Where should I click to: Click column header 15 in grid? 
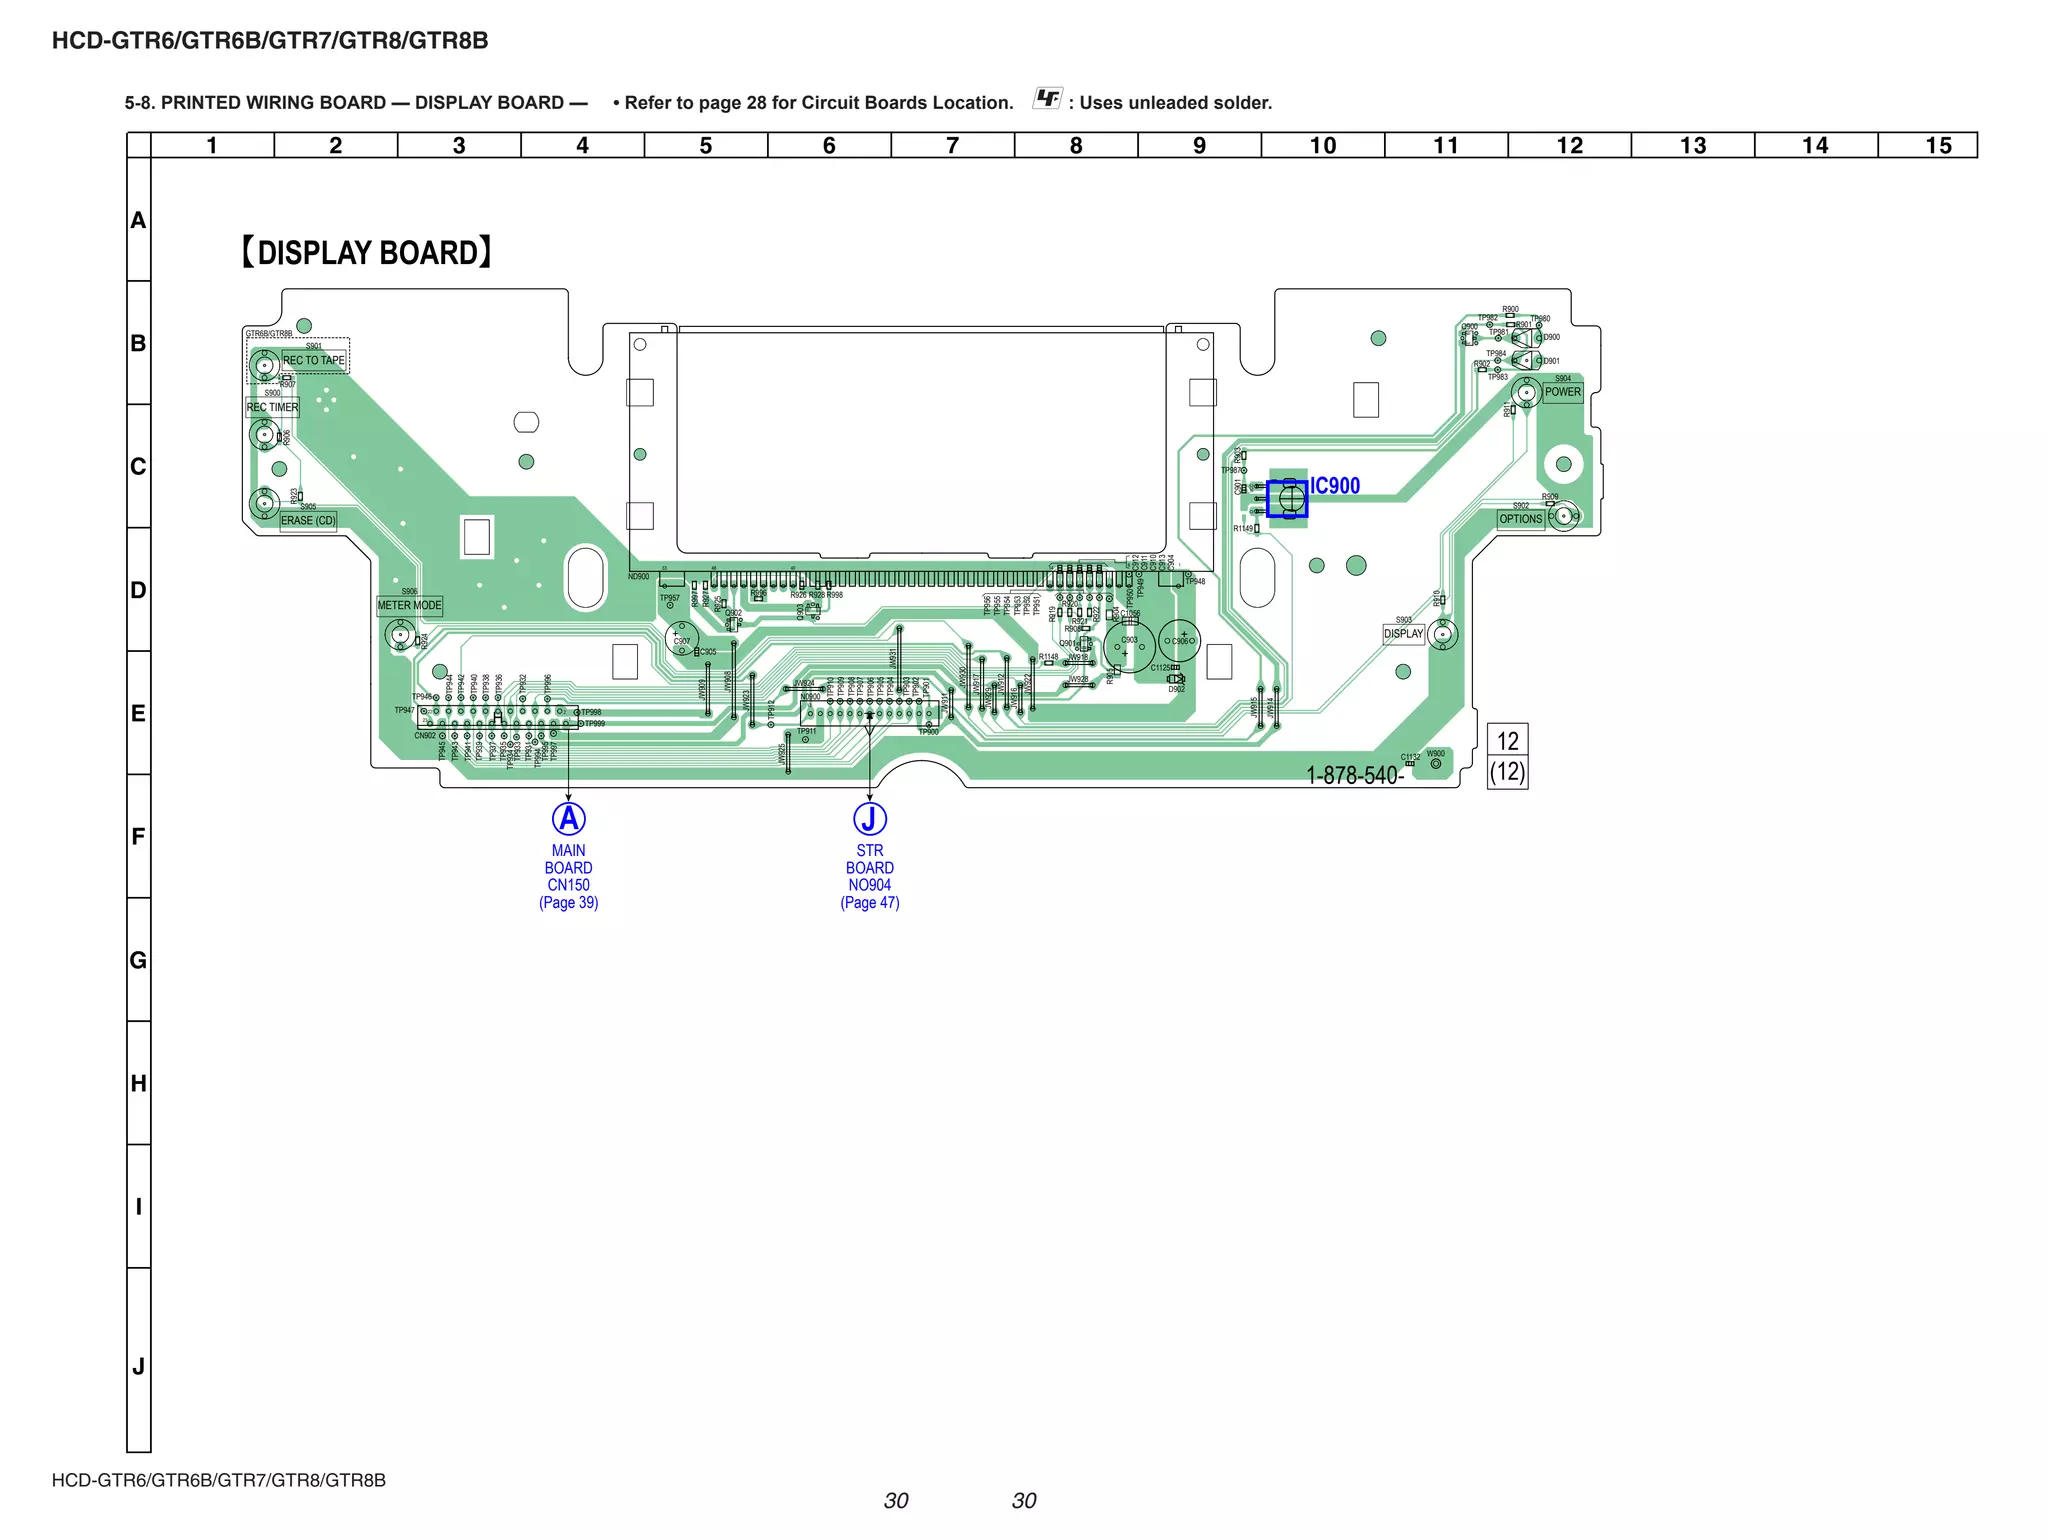[x=1938, y=145]
